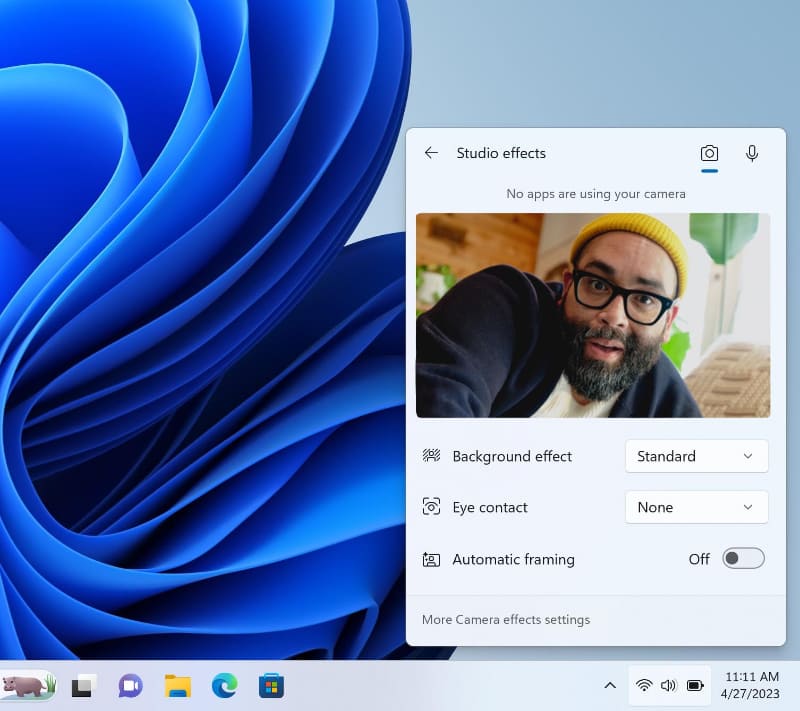Click the Background effect icon
This screenshot has height=711, width=800.
click(431, 456)
